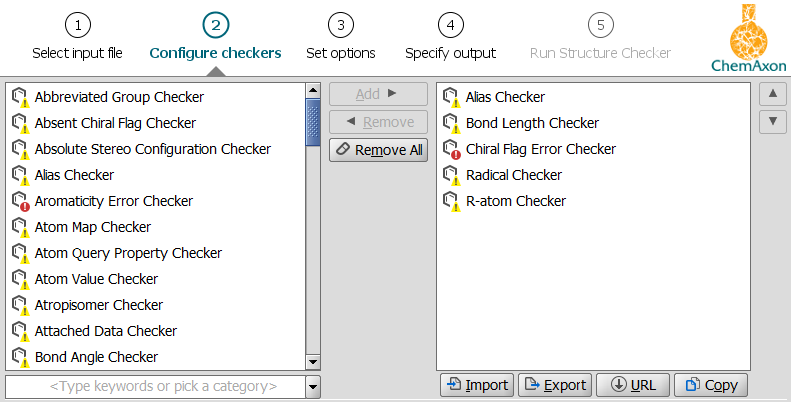Open step 4 Specify output
The image size is (791, 402).
[450, 37]
